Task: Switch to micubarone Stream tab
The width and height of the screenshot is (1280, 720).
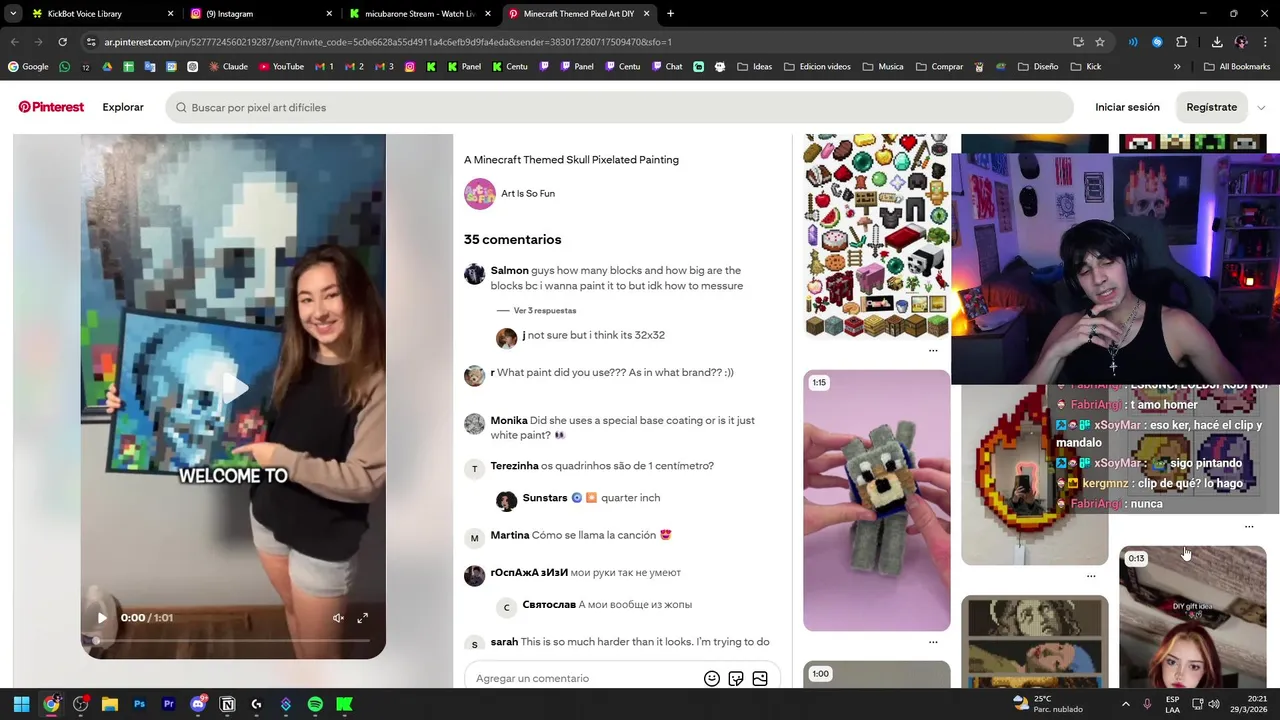Action: click(418, 14)
